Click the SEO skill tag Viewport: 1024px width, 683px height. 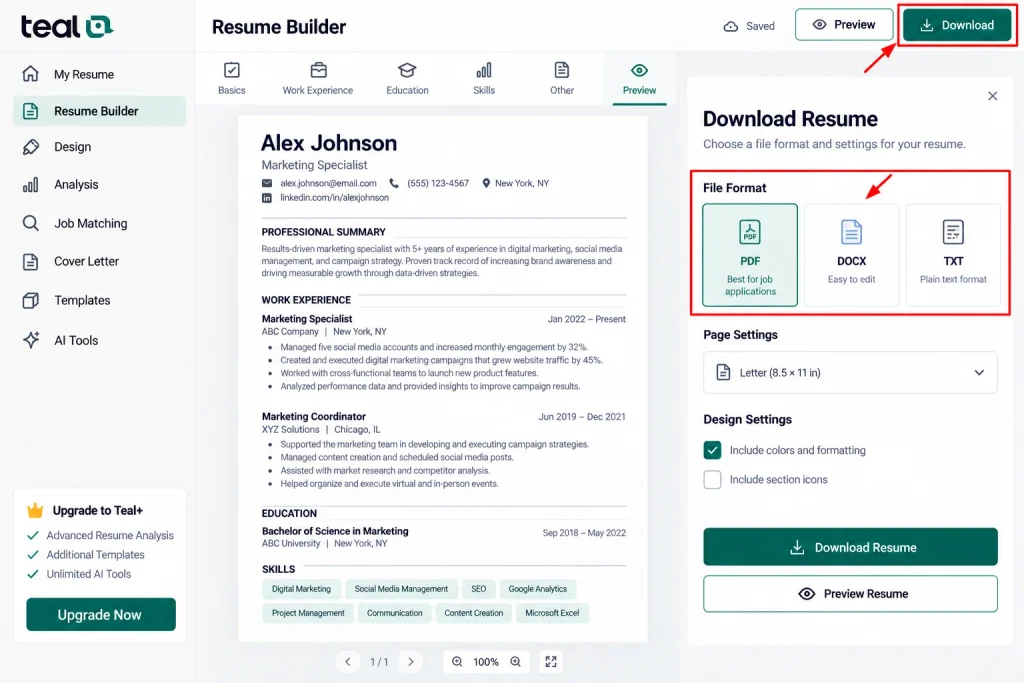[479, 589]
